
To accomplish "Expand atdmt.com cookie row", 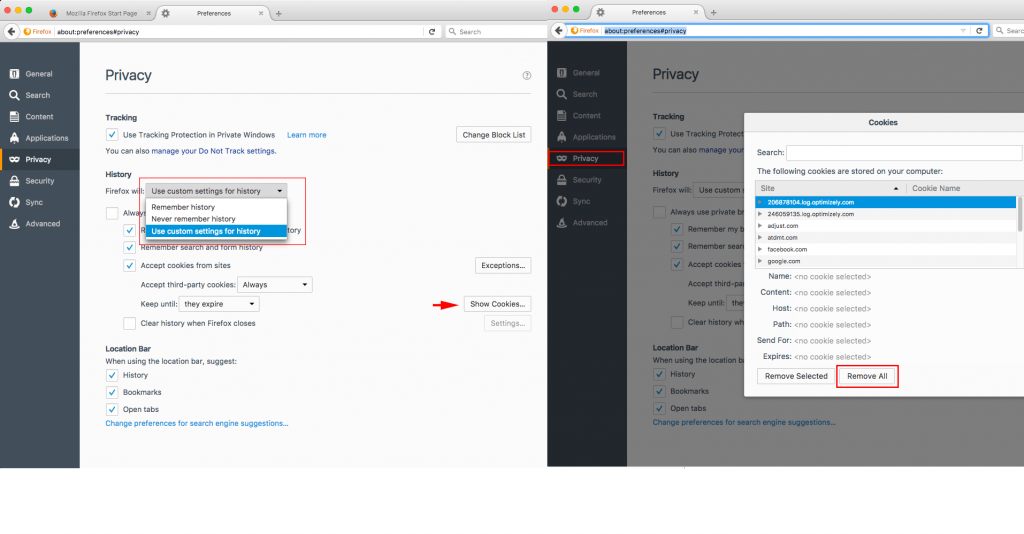I will (x=760, y=238).
